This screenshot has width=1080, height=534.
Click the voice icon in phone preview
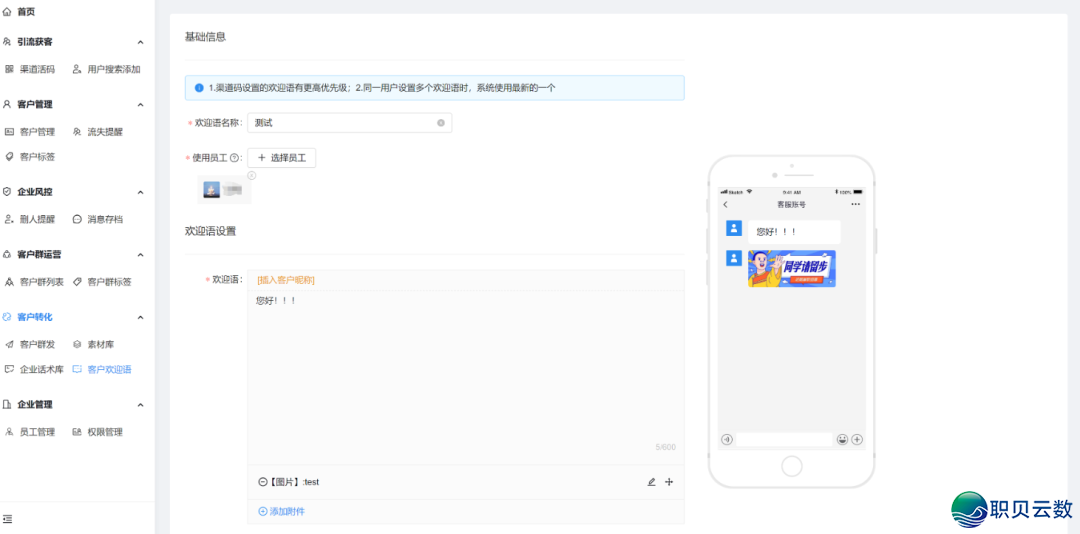point(727,440)
